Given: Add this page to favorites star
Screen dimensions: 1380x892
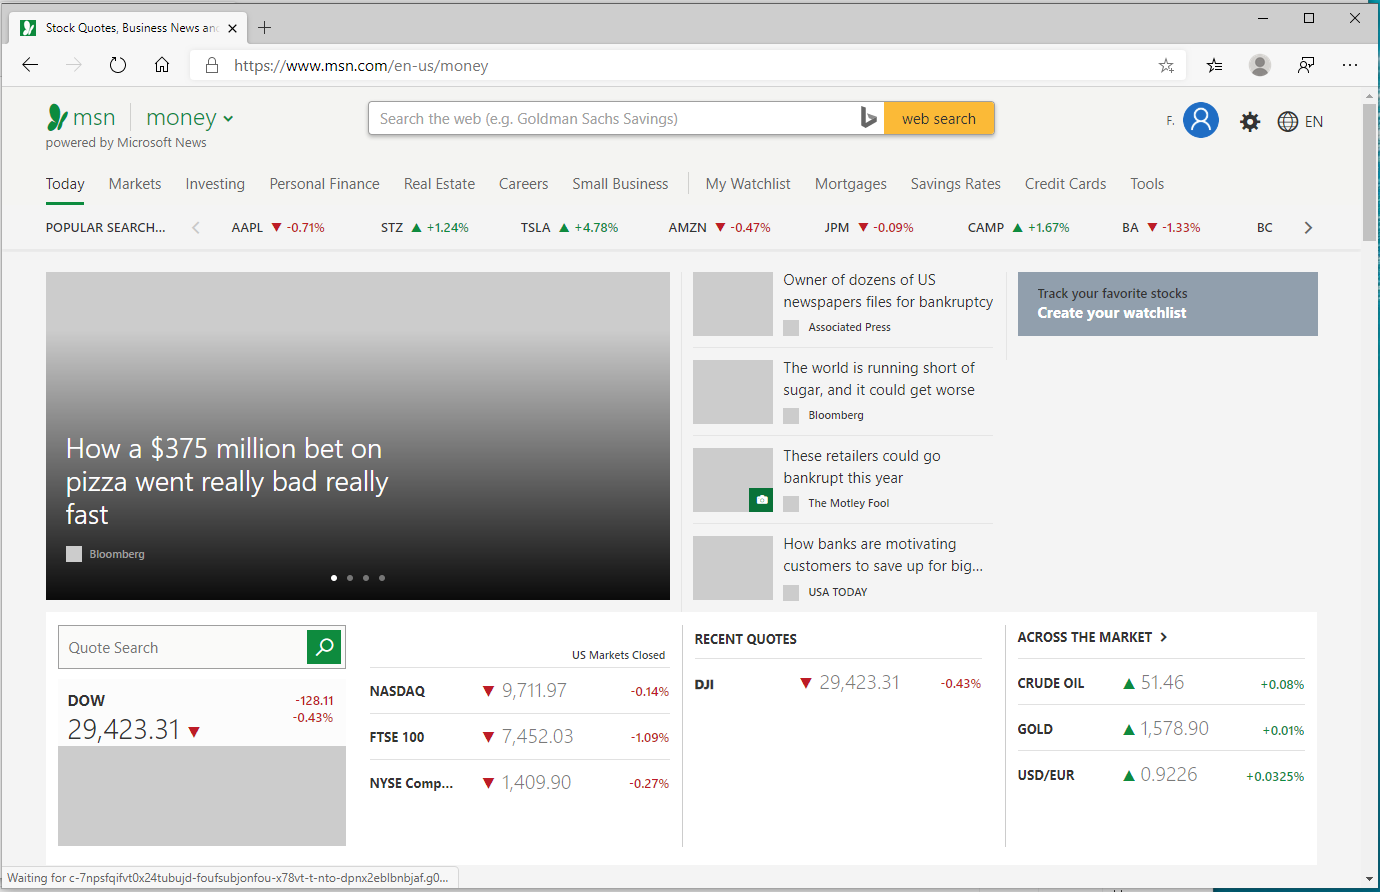Looking at the screenshot, I should coord(1166,66).
